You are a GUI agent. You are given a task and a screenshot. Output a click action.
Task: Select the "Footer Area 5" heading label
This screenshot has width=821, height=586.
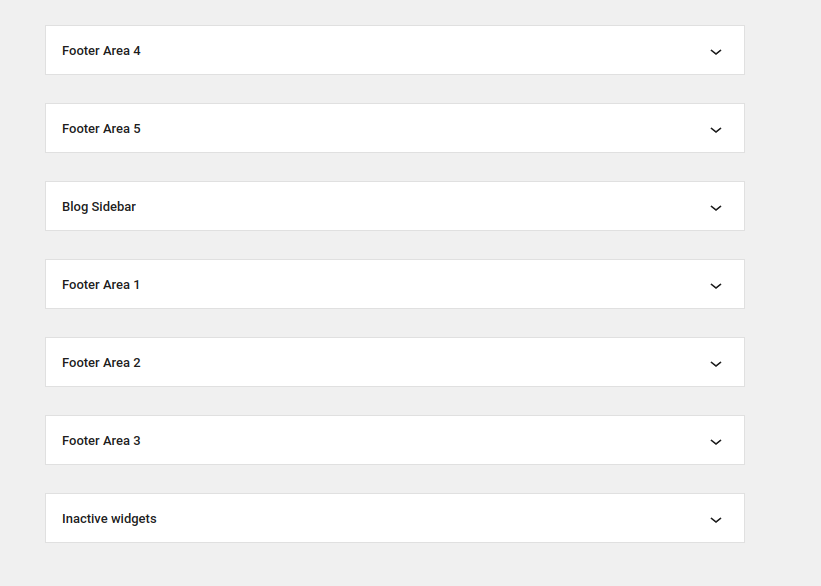point(101,129)
